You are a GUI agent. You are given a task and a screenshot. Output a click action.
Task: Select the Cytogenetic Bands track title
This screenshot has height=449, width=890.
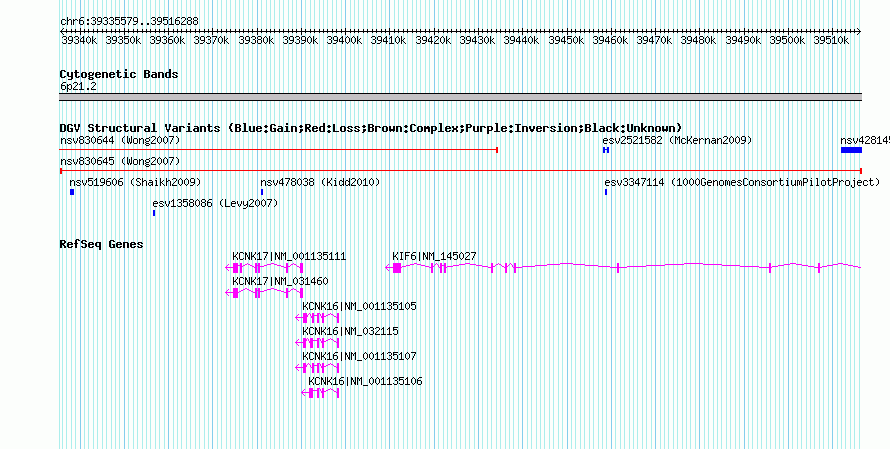click(119, 74)
